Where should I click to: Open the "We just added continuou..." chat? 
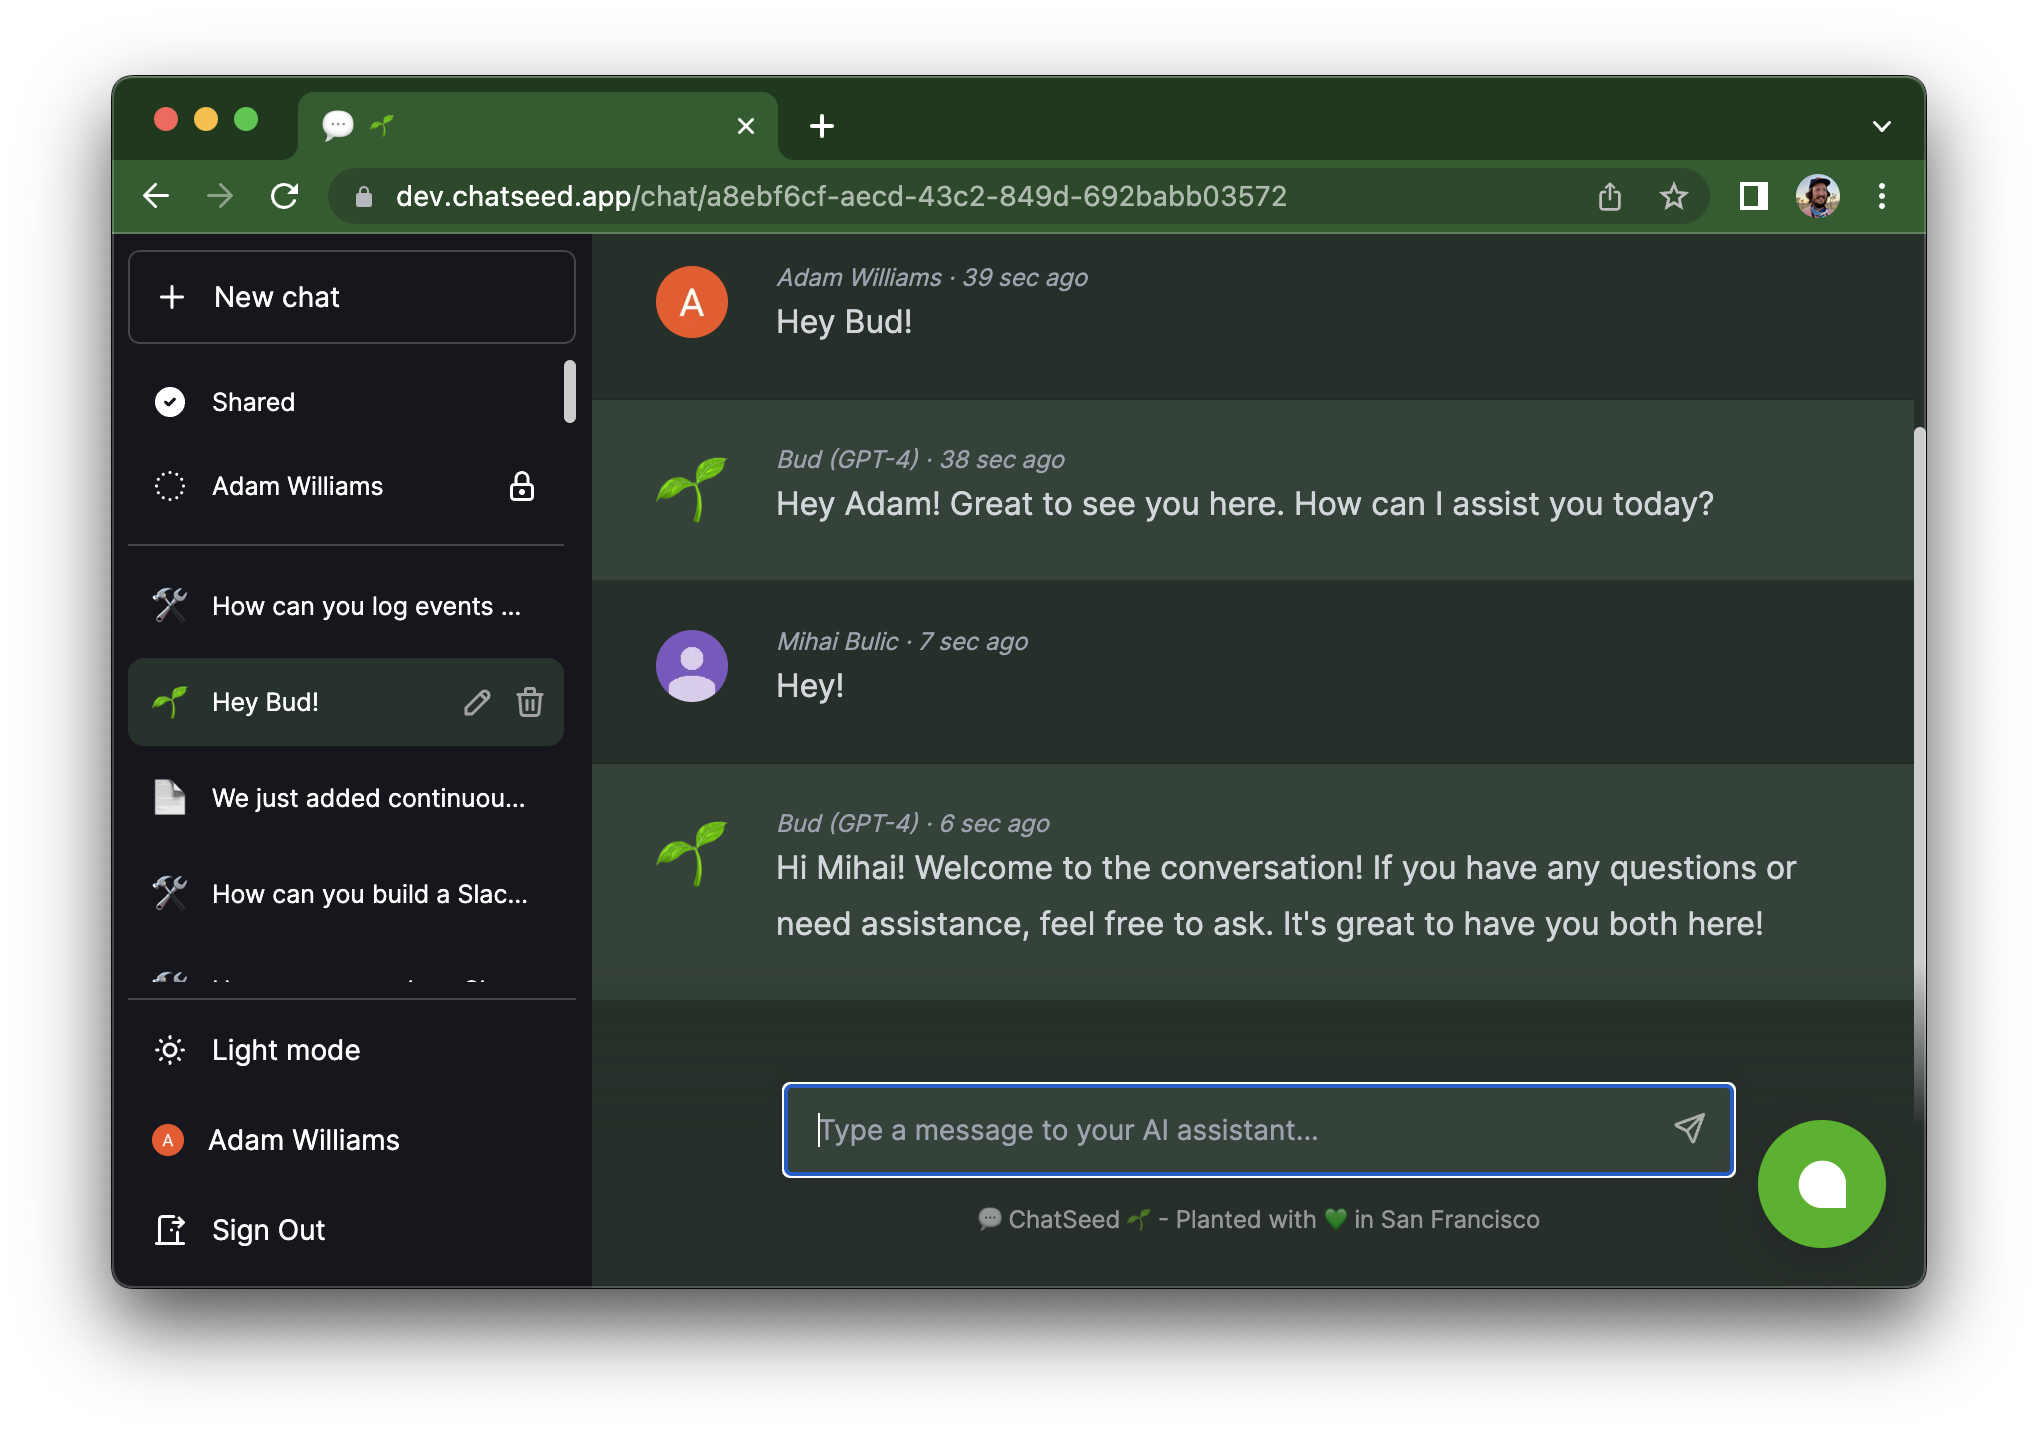(367, 799)
